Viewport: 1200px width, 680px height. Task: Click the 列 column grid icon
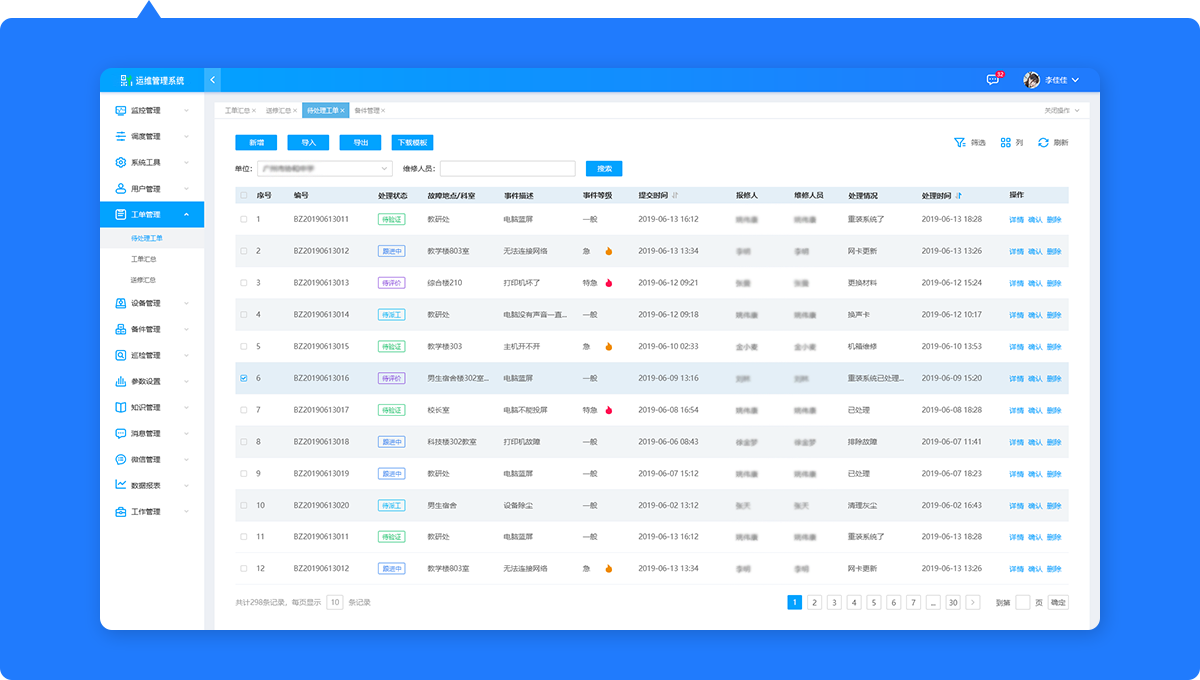click(1006, 143)
